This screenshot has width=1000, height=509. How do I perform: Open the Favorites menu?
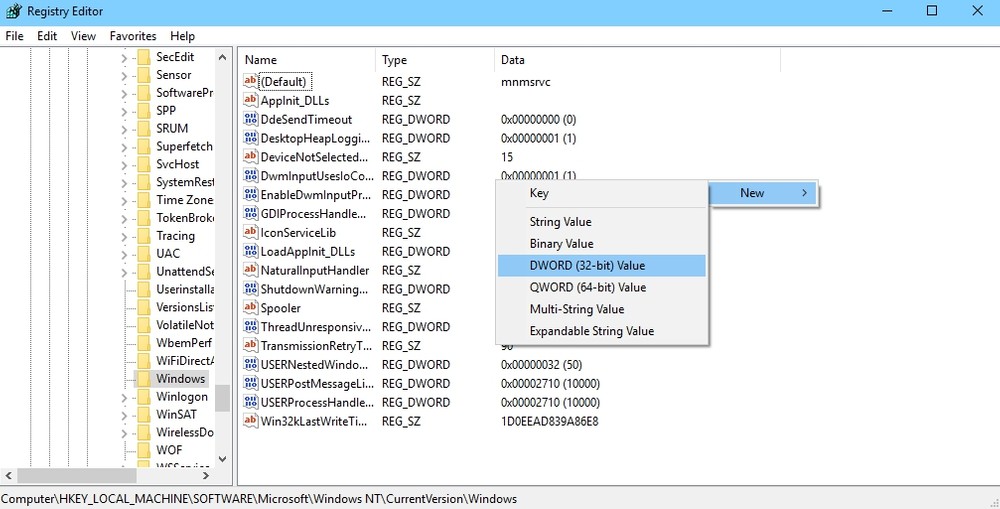pyautogui.click(x=132, y=36)
